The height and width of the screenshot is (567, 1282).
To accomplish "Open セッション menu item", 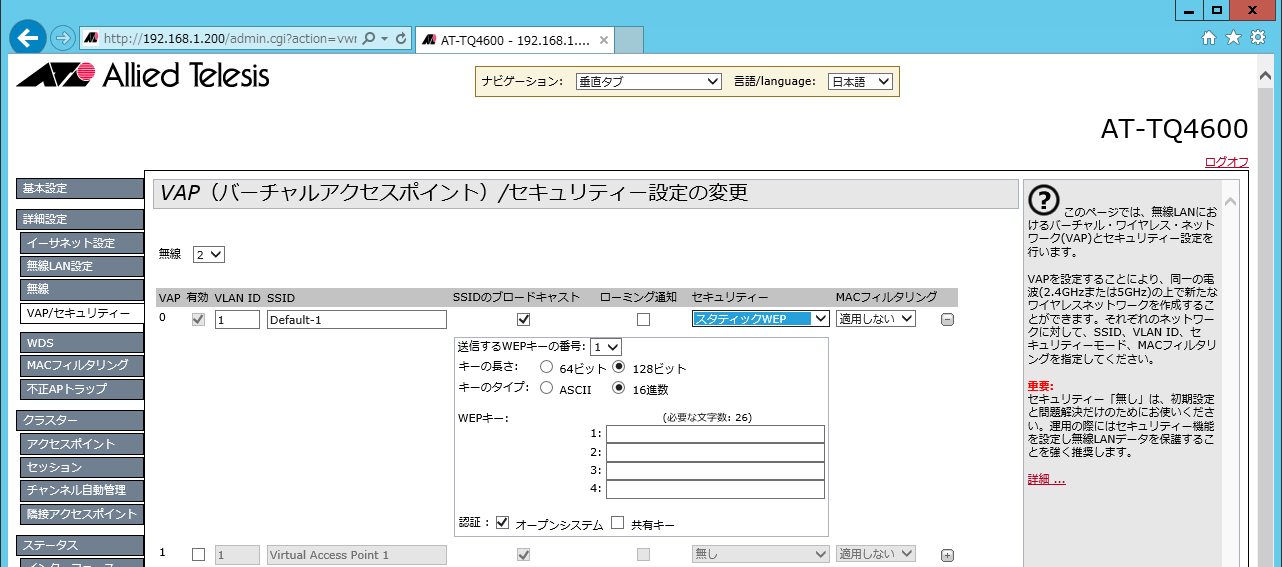I will pyautogui.click(x=82, y=468).
